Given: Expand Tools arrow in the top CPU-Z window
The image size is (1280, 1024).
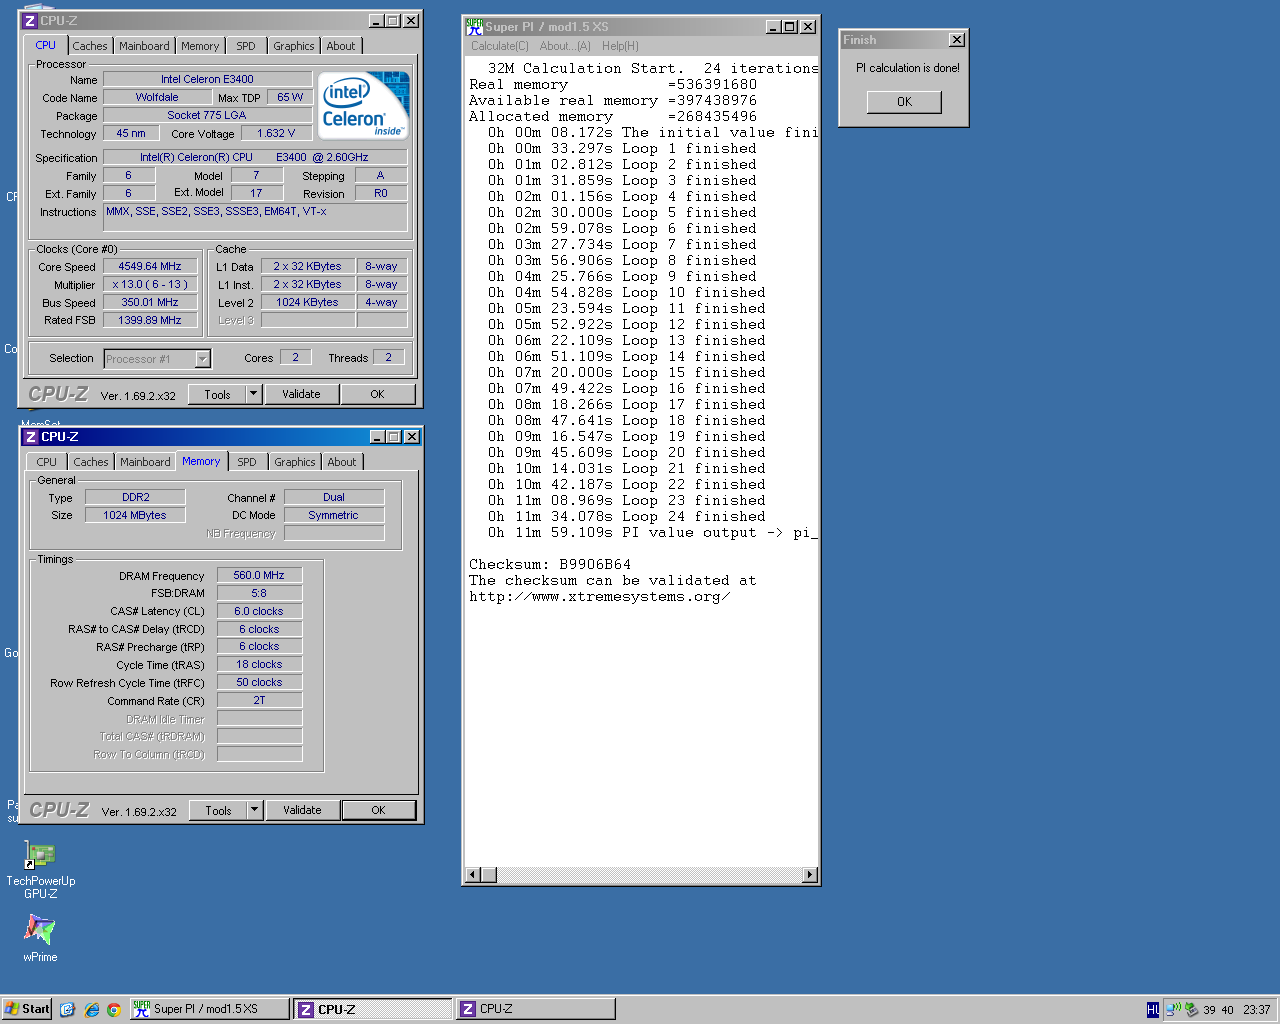Looking at the screenshot, I should click(254, 394).
